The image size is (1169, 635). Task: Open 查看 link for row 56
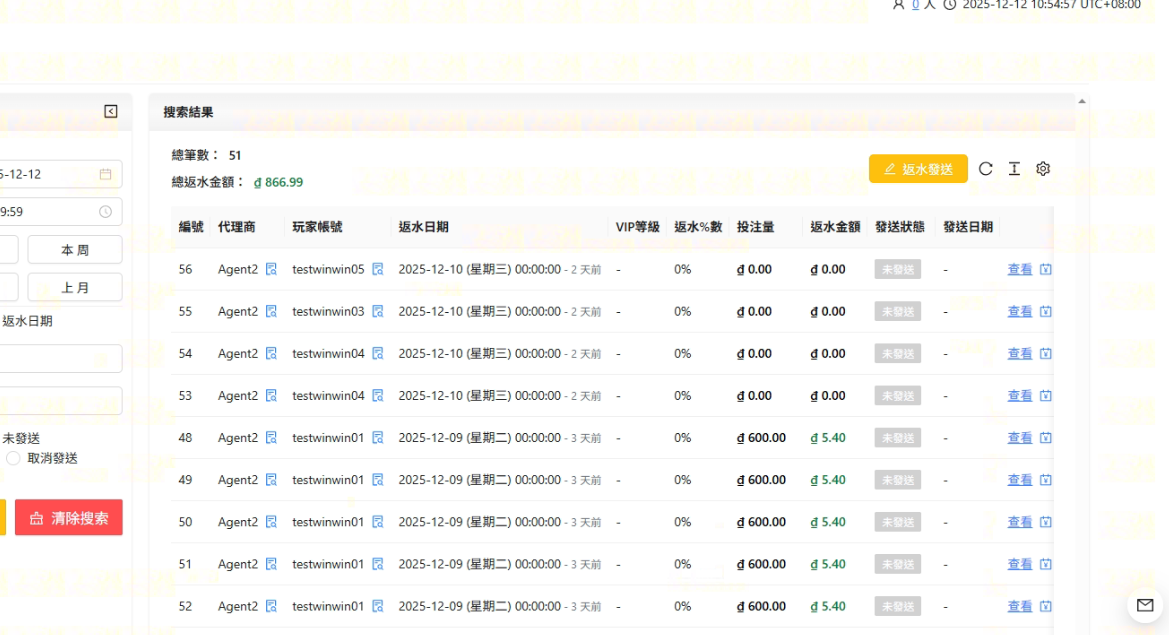(x=1019, y=269)
